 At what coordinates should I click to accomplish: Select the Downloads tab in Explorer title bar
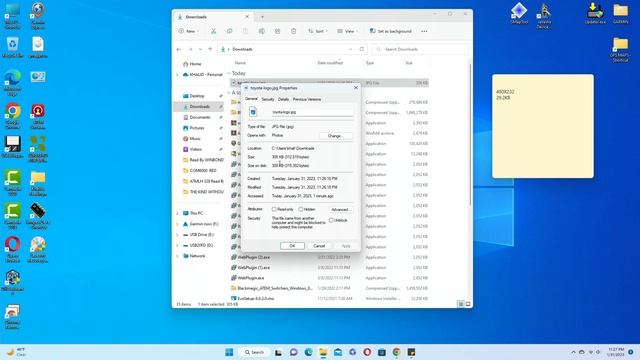click(x=212, y=17)
